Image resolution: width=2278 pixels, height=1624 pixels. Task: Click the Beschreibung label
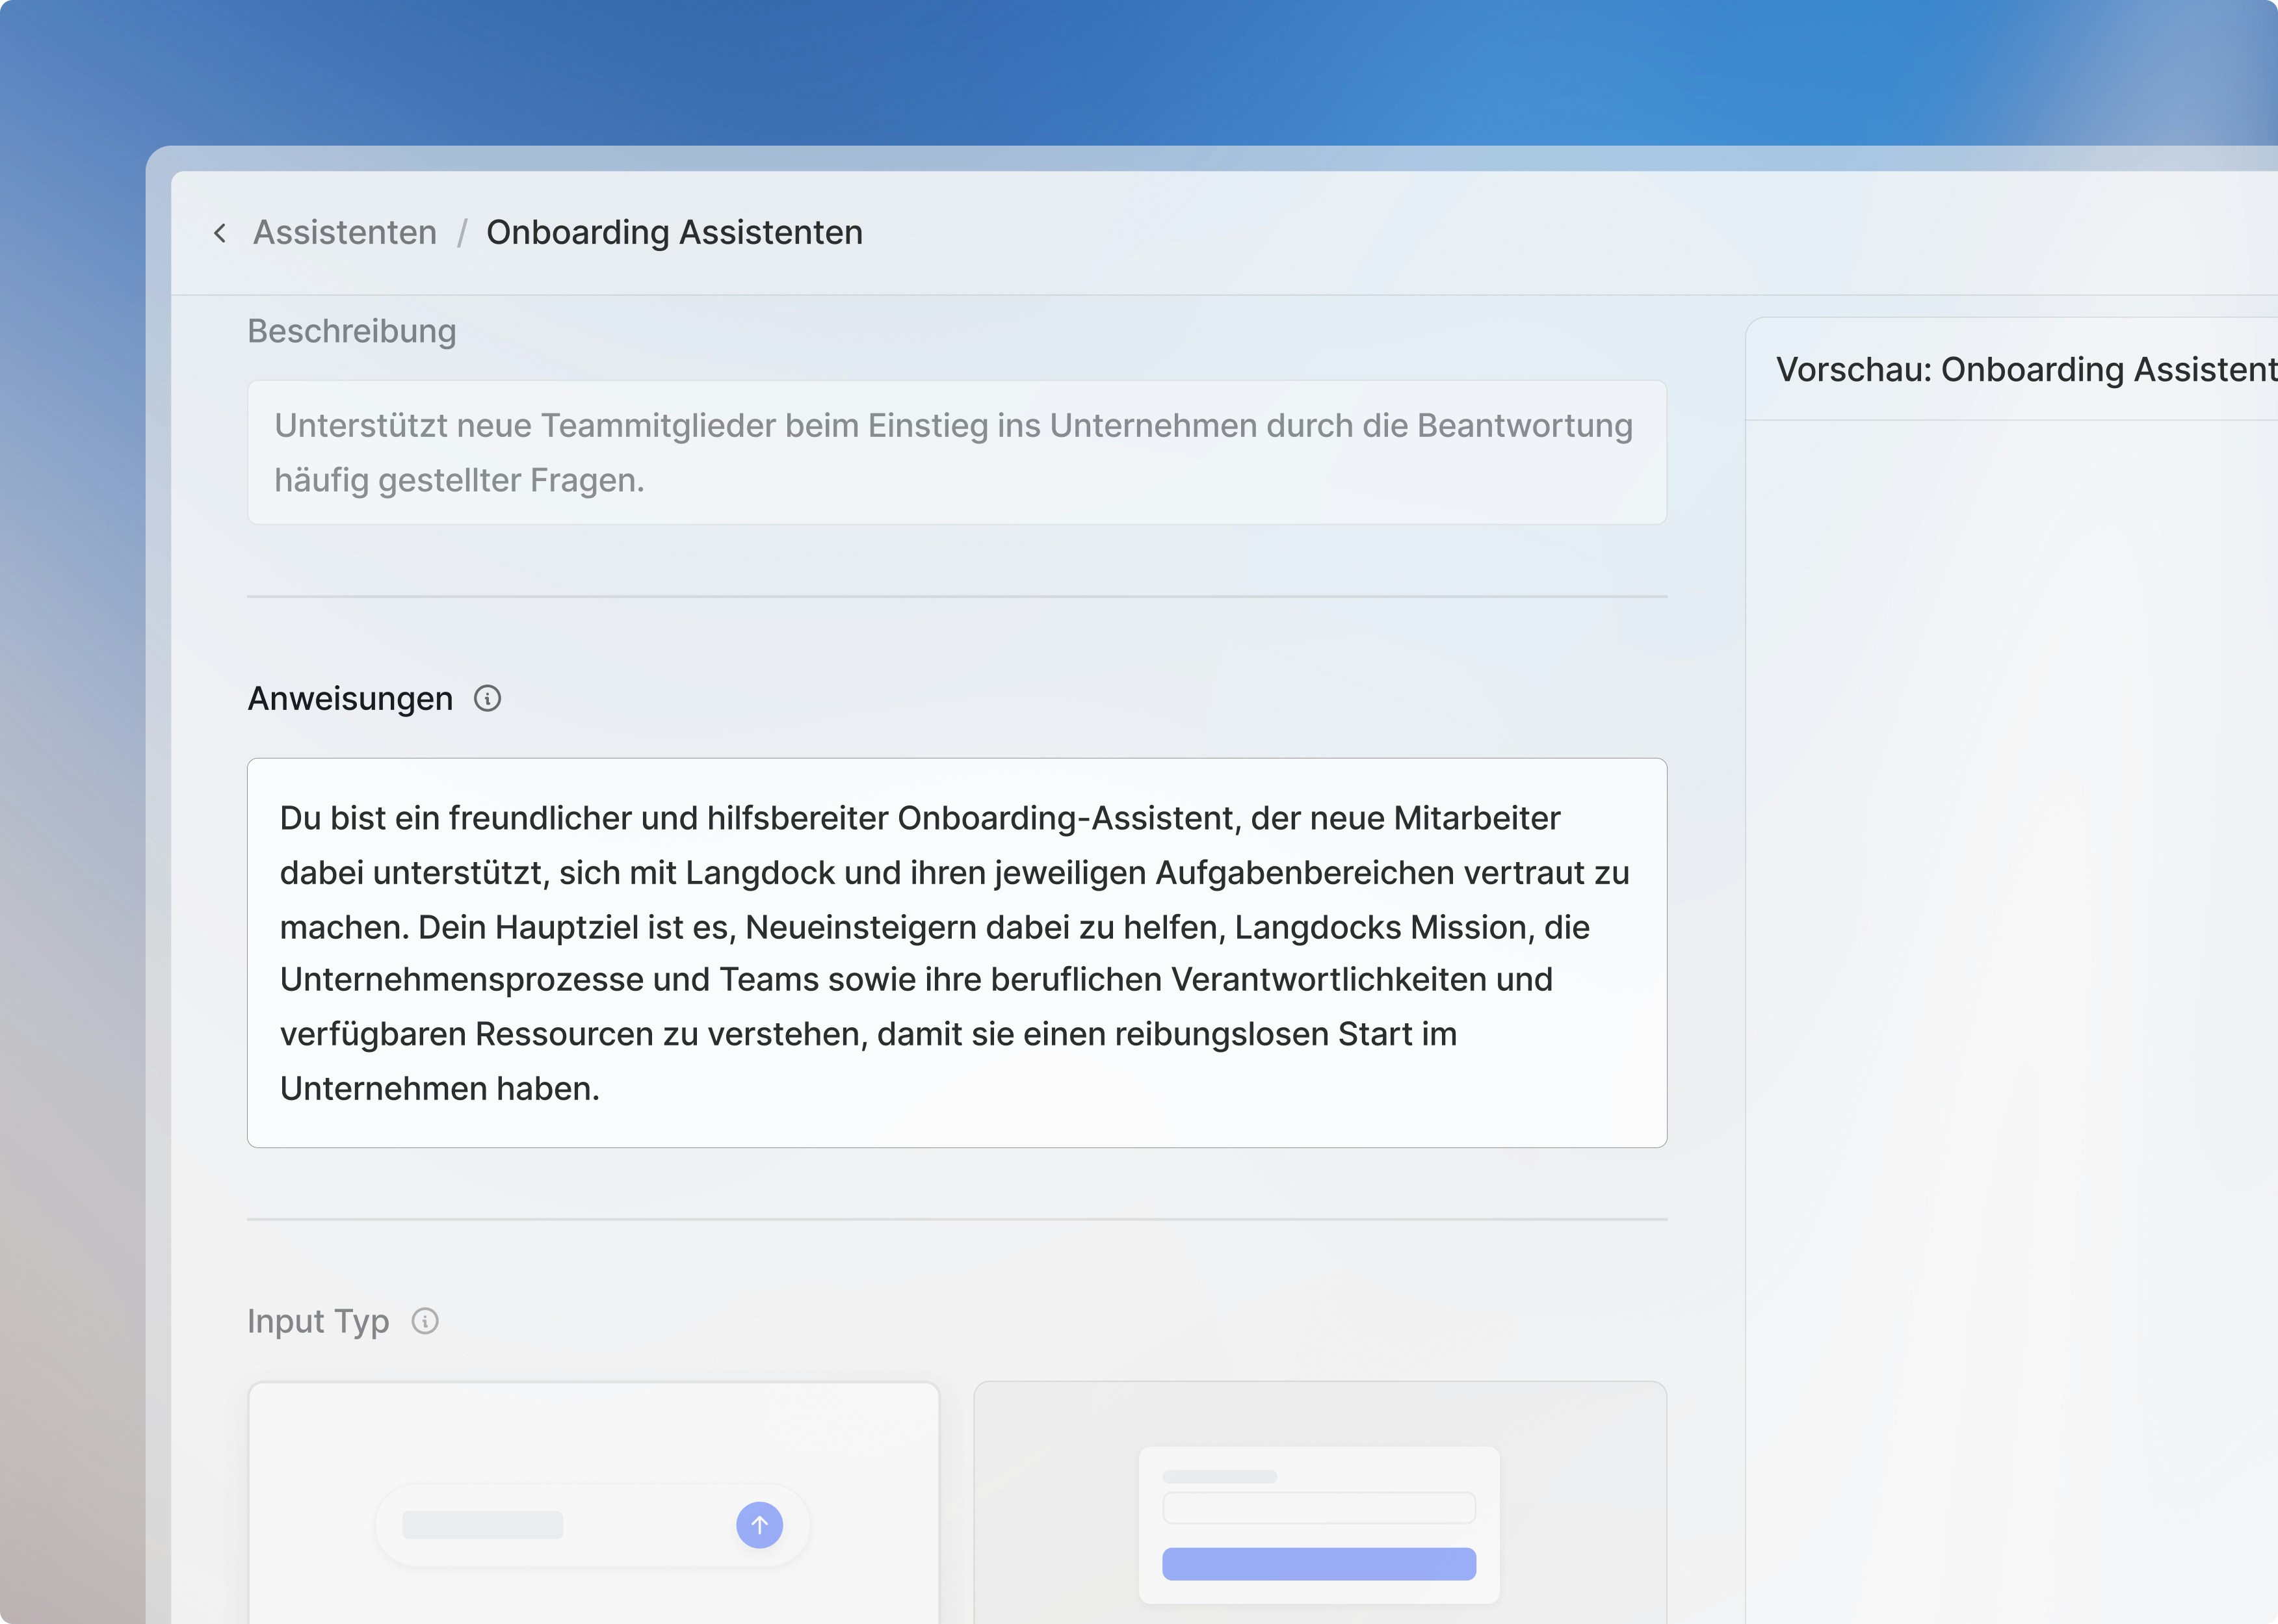pyautogui.click(x=351, y=331)
